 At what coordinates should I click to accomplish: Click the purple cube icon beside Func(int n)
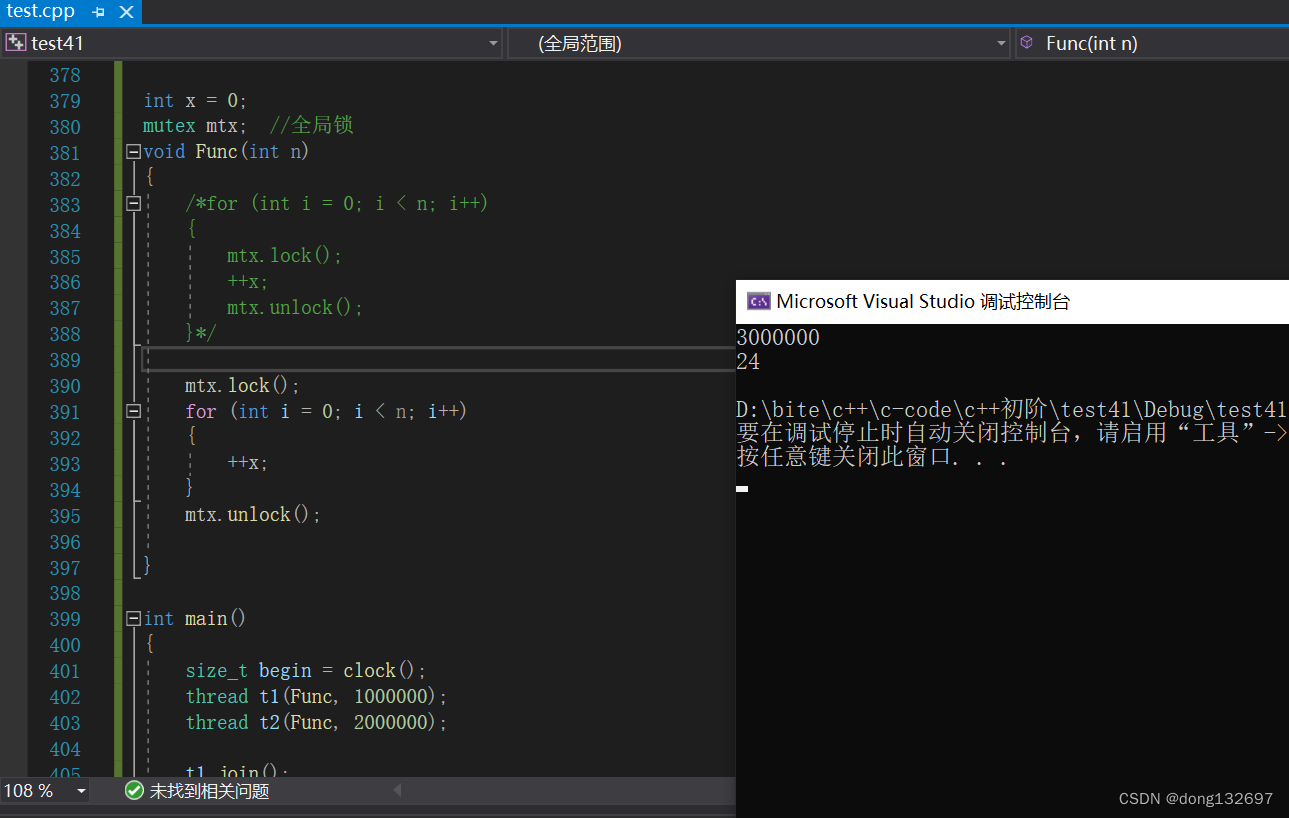point(1026,43)
